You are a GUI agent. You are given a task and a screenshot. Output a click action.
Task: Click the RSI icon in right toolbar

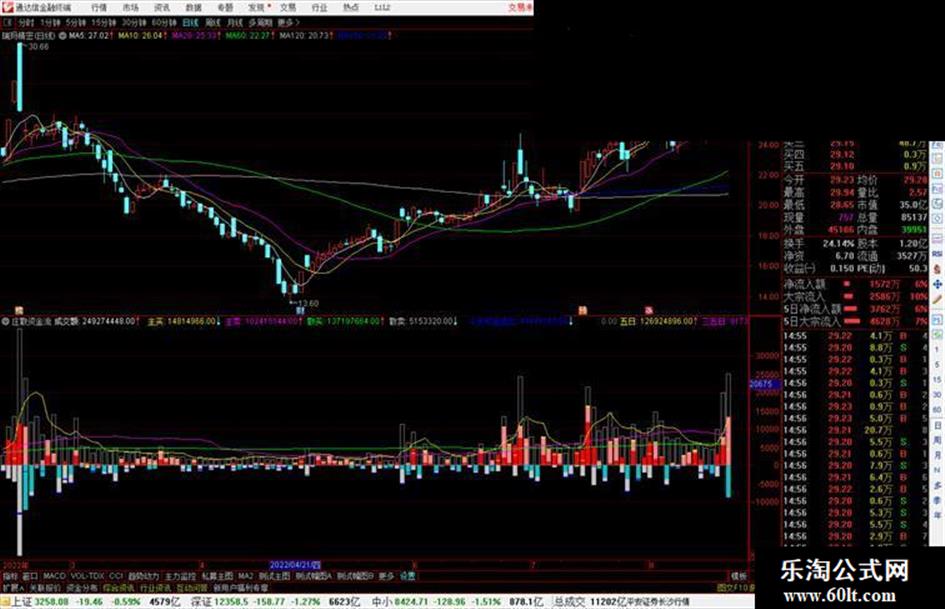click(x=937, y=253)
